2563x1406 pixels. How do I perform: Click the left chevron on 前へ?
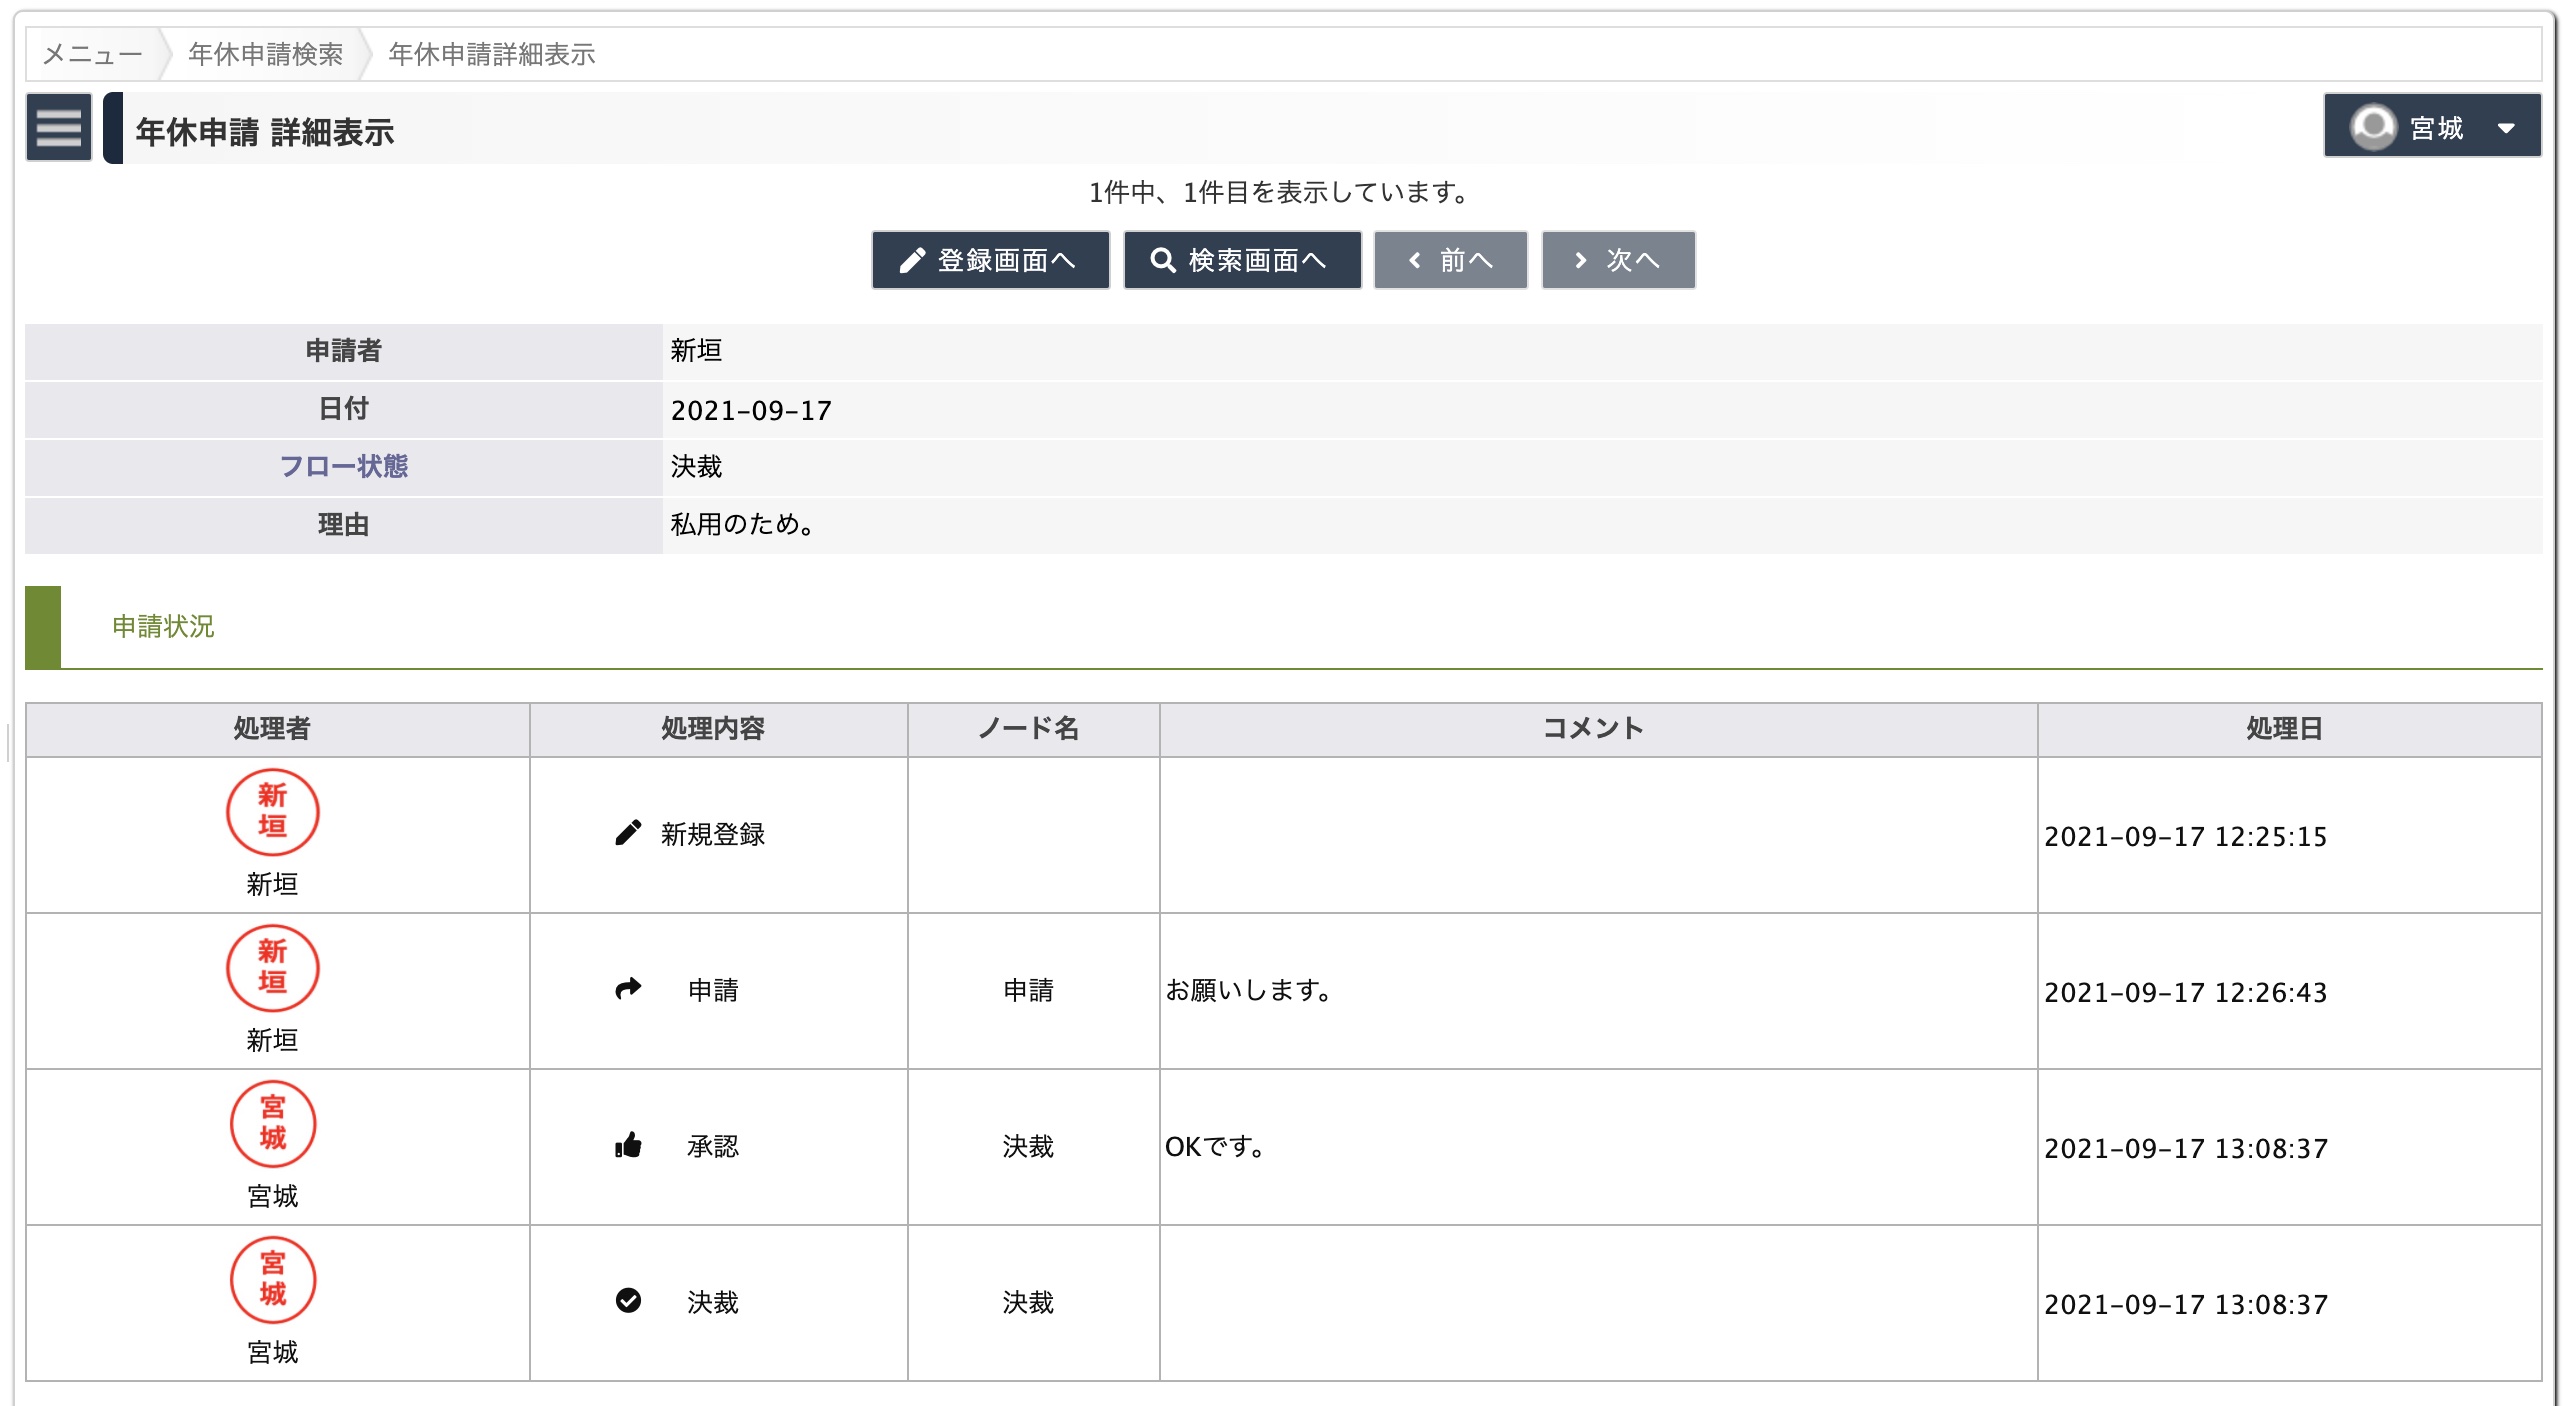point(1415,260)
